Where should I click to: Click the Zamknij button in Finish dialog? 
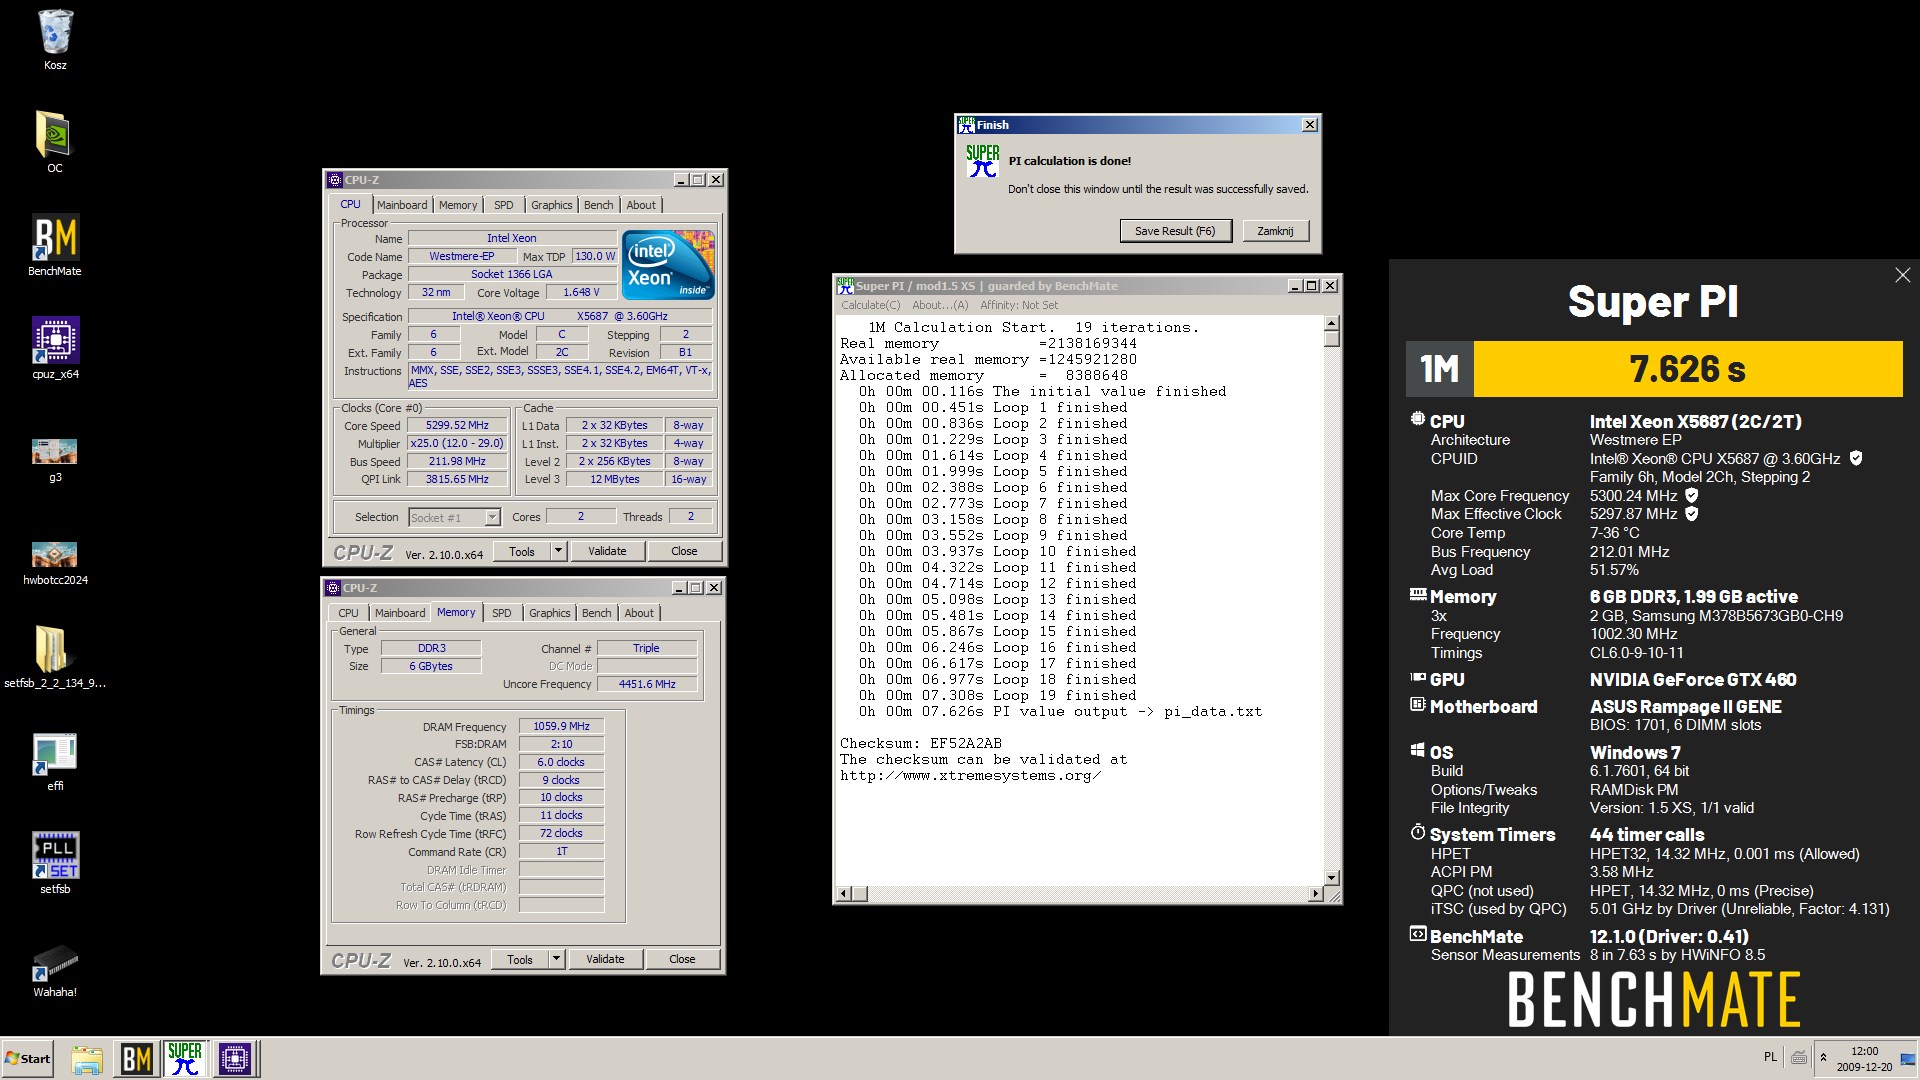(x=1275, y=231)
